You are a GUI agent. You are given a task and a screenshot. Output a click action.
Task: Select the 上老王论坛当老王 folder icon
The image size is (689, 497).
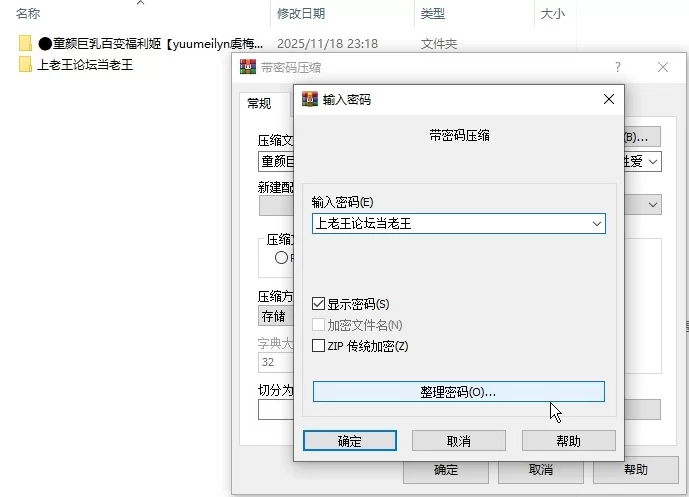[x=25, y=65]
